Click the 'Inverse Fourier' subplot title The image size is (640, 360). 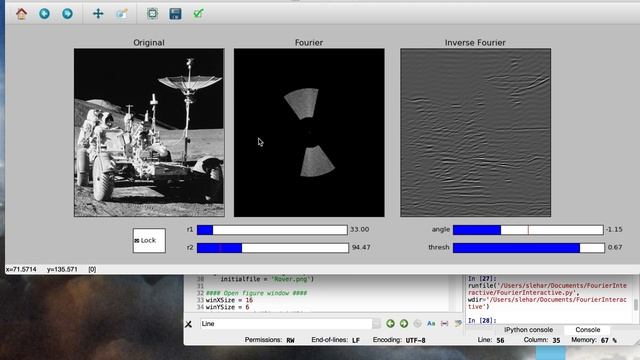pos(475,42)
